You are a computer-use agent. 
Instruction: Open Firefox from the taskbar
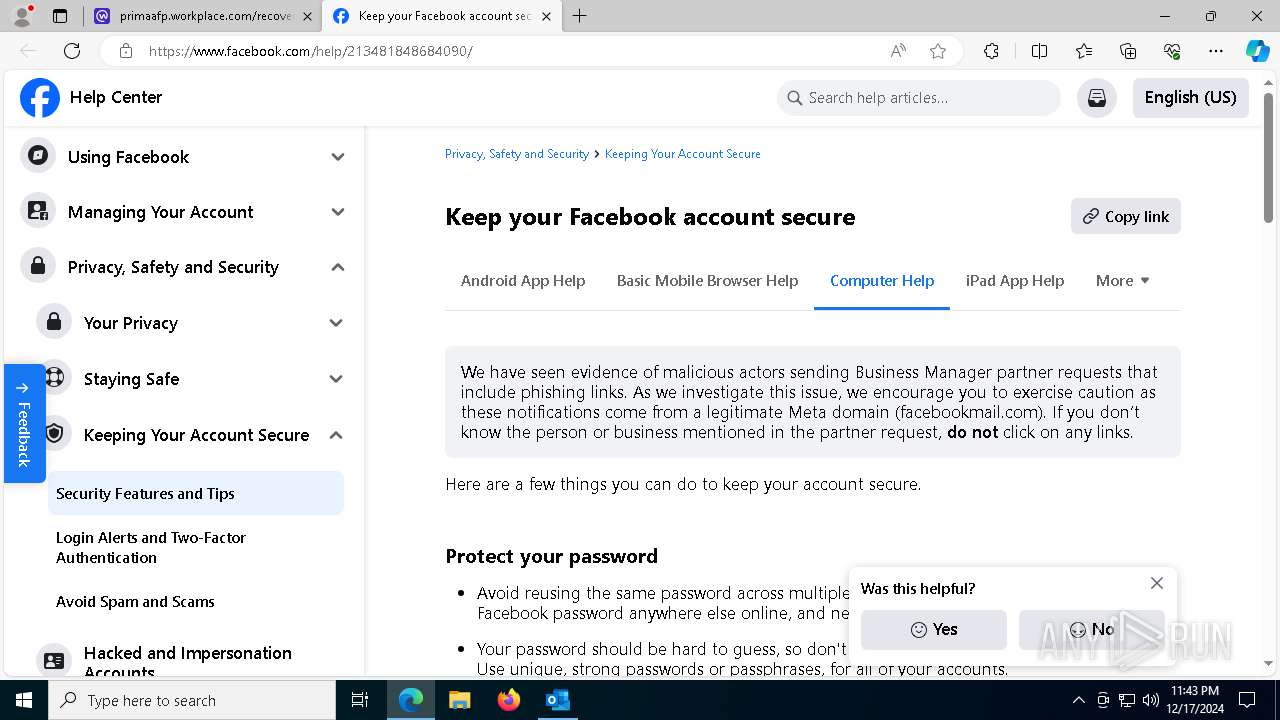(509, 700)
